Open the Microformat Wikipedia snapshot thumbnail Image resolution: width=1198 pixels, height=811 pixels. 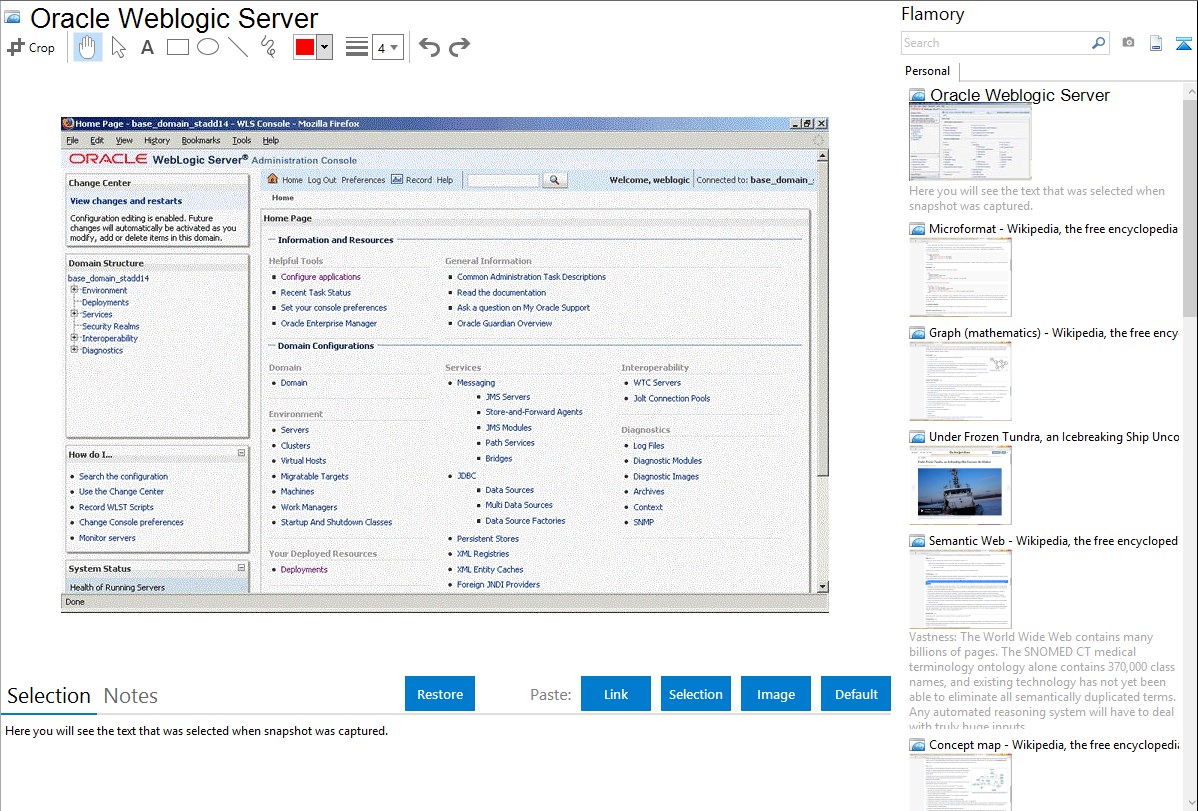coord(960,277)
